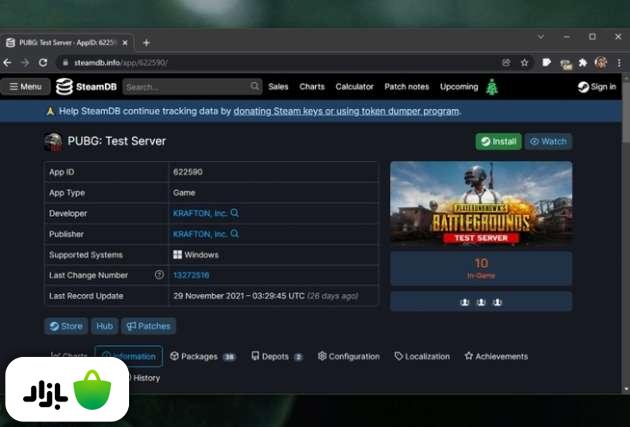The height and width of the screenshot is (427, 630).
Task: Click the Christmas tree icon in navbar
Action: click(x=491, y=87)
